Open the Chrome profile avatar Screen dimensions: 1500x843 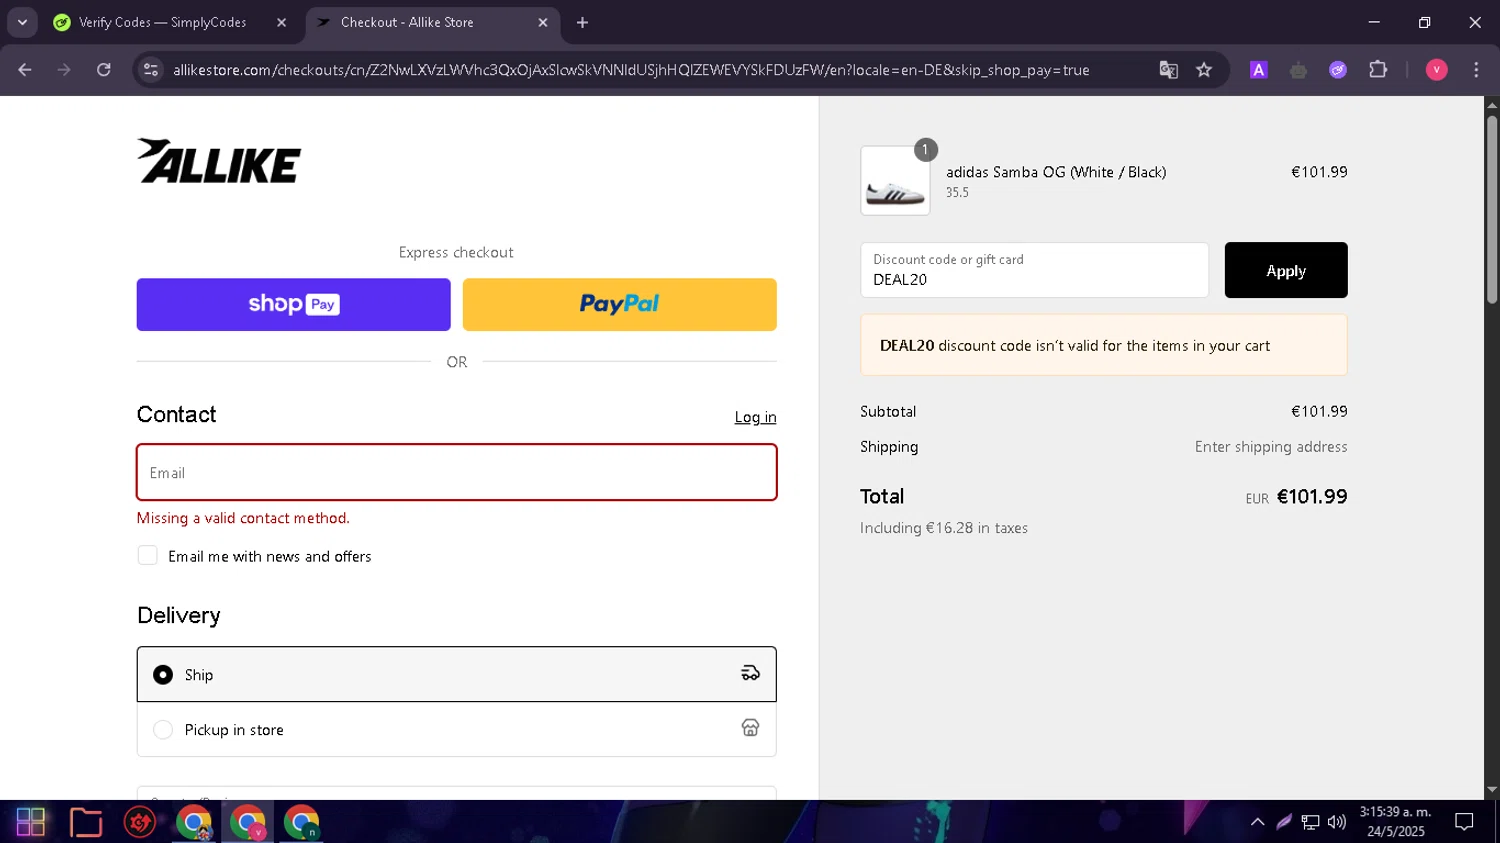pyautogui.click(x=1437, y=70)
